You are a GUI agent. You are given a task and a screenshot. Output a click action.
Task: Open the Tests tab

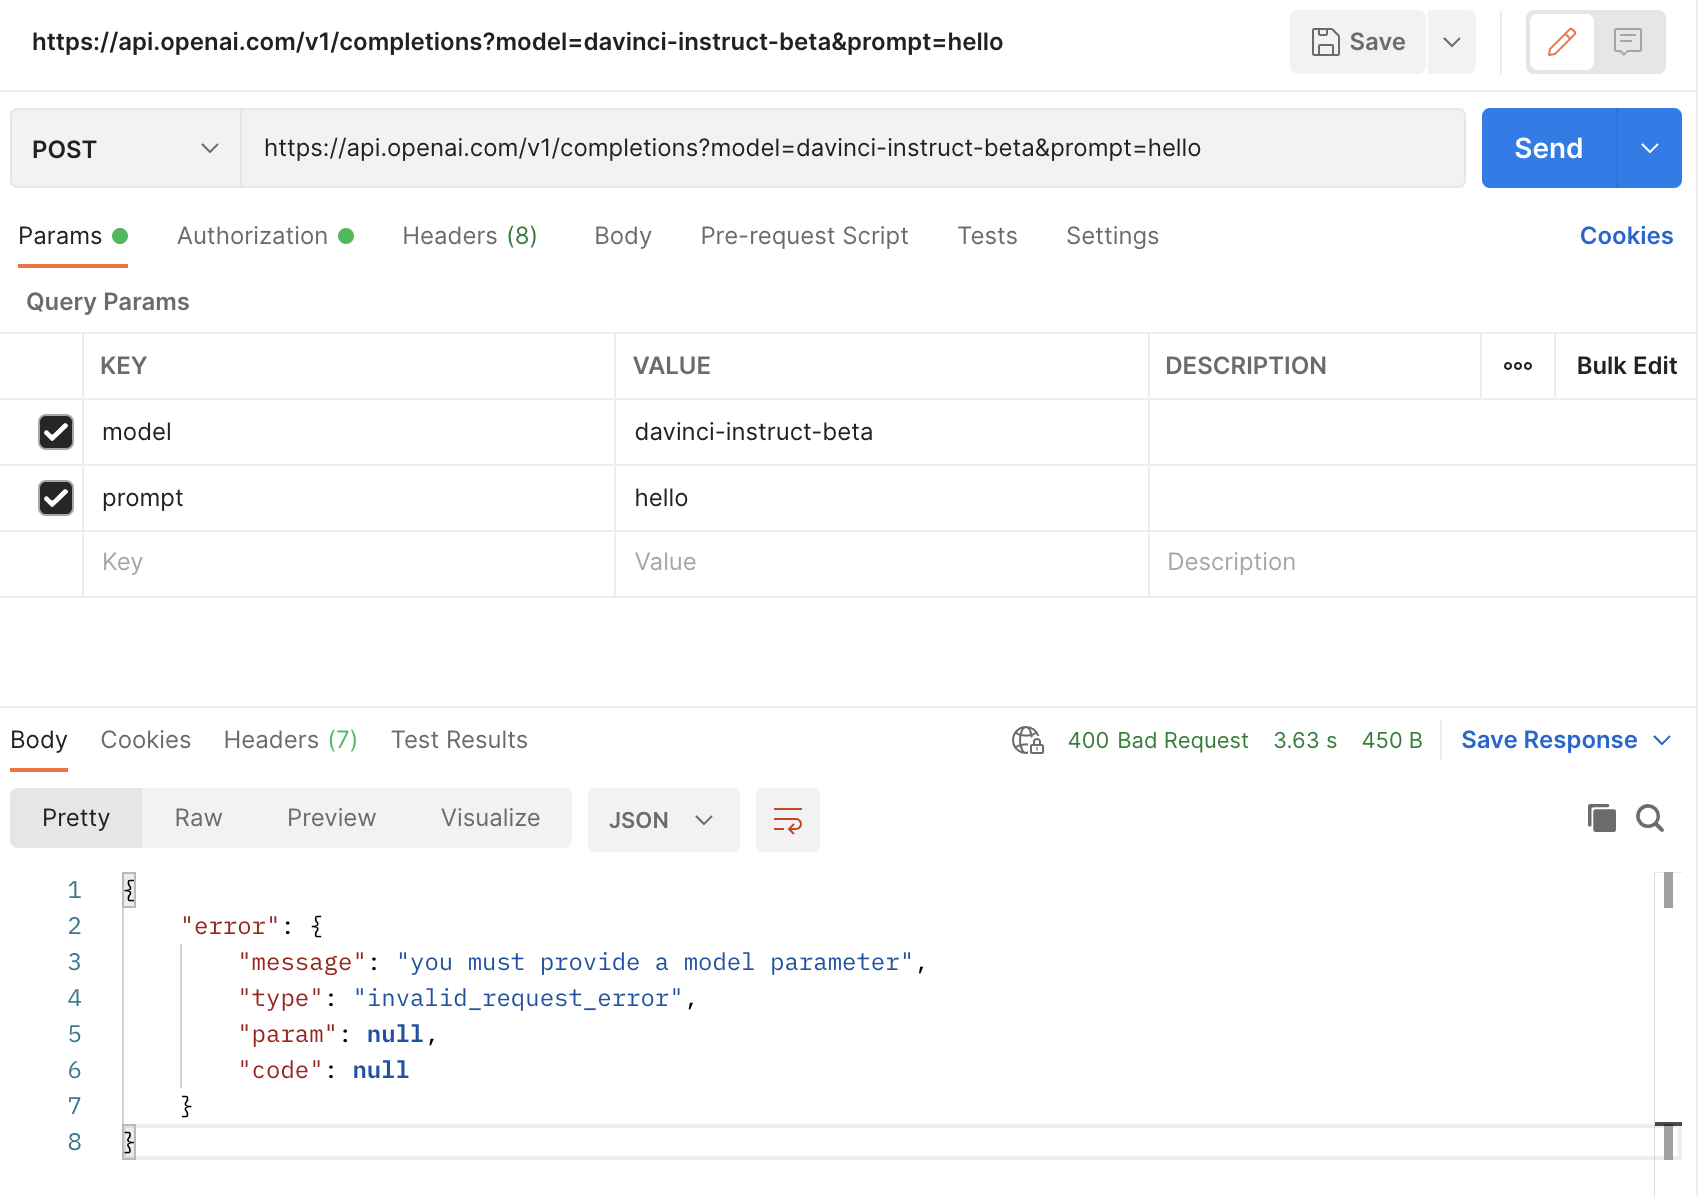coord(987,236)
